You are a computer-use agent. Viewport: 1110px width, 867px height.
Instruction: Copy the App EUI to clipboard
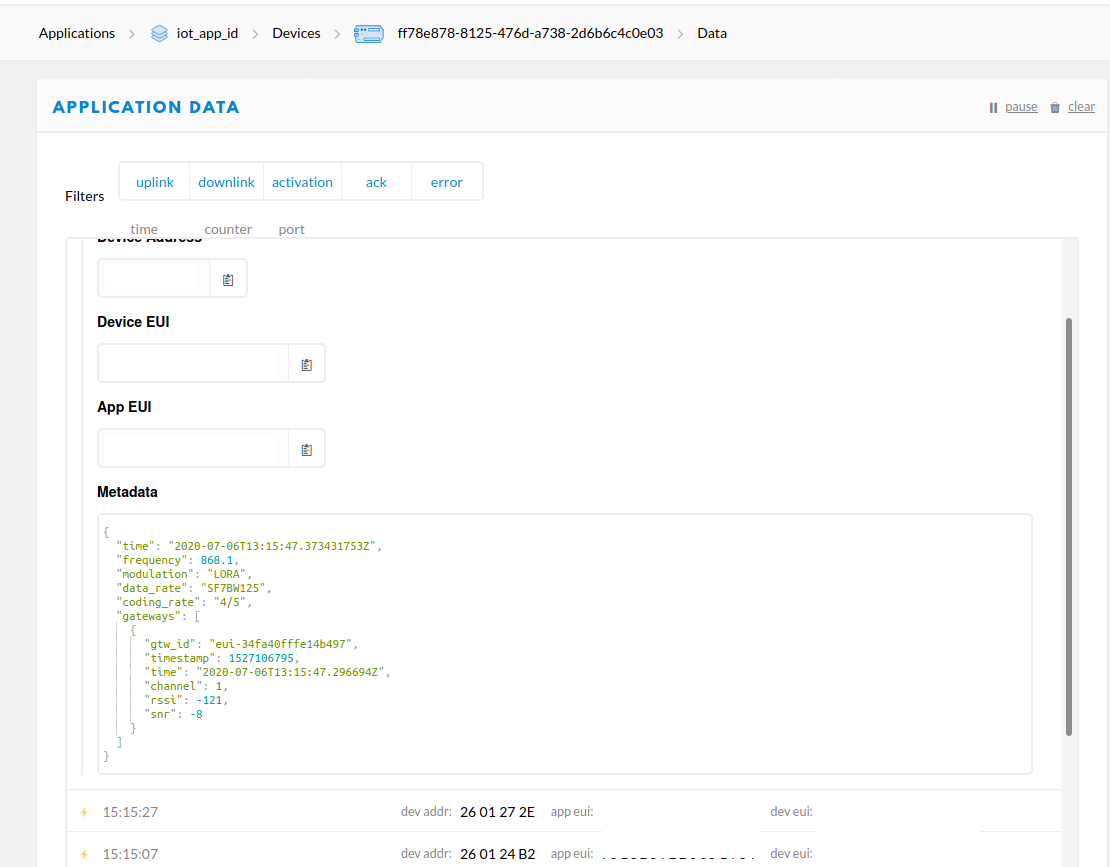pos(307,449)
